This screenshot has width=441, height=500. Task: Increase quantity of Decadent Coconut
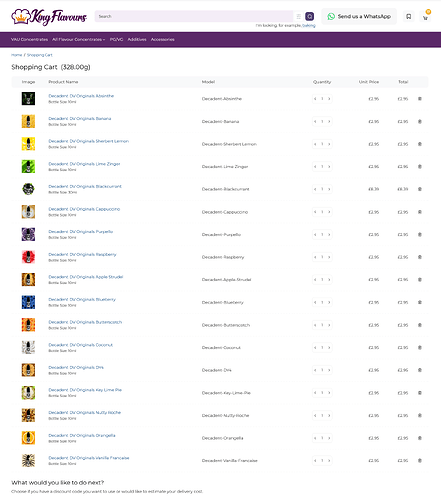coord(329,347)
